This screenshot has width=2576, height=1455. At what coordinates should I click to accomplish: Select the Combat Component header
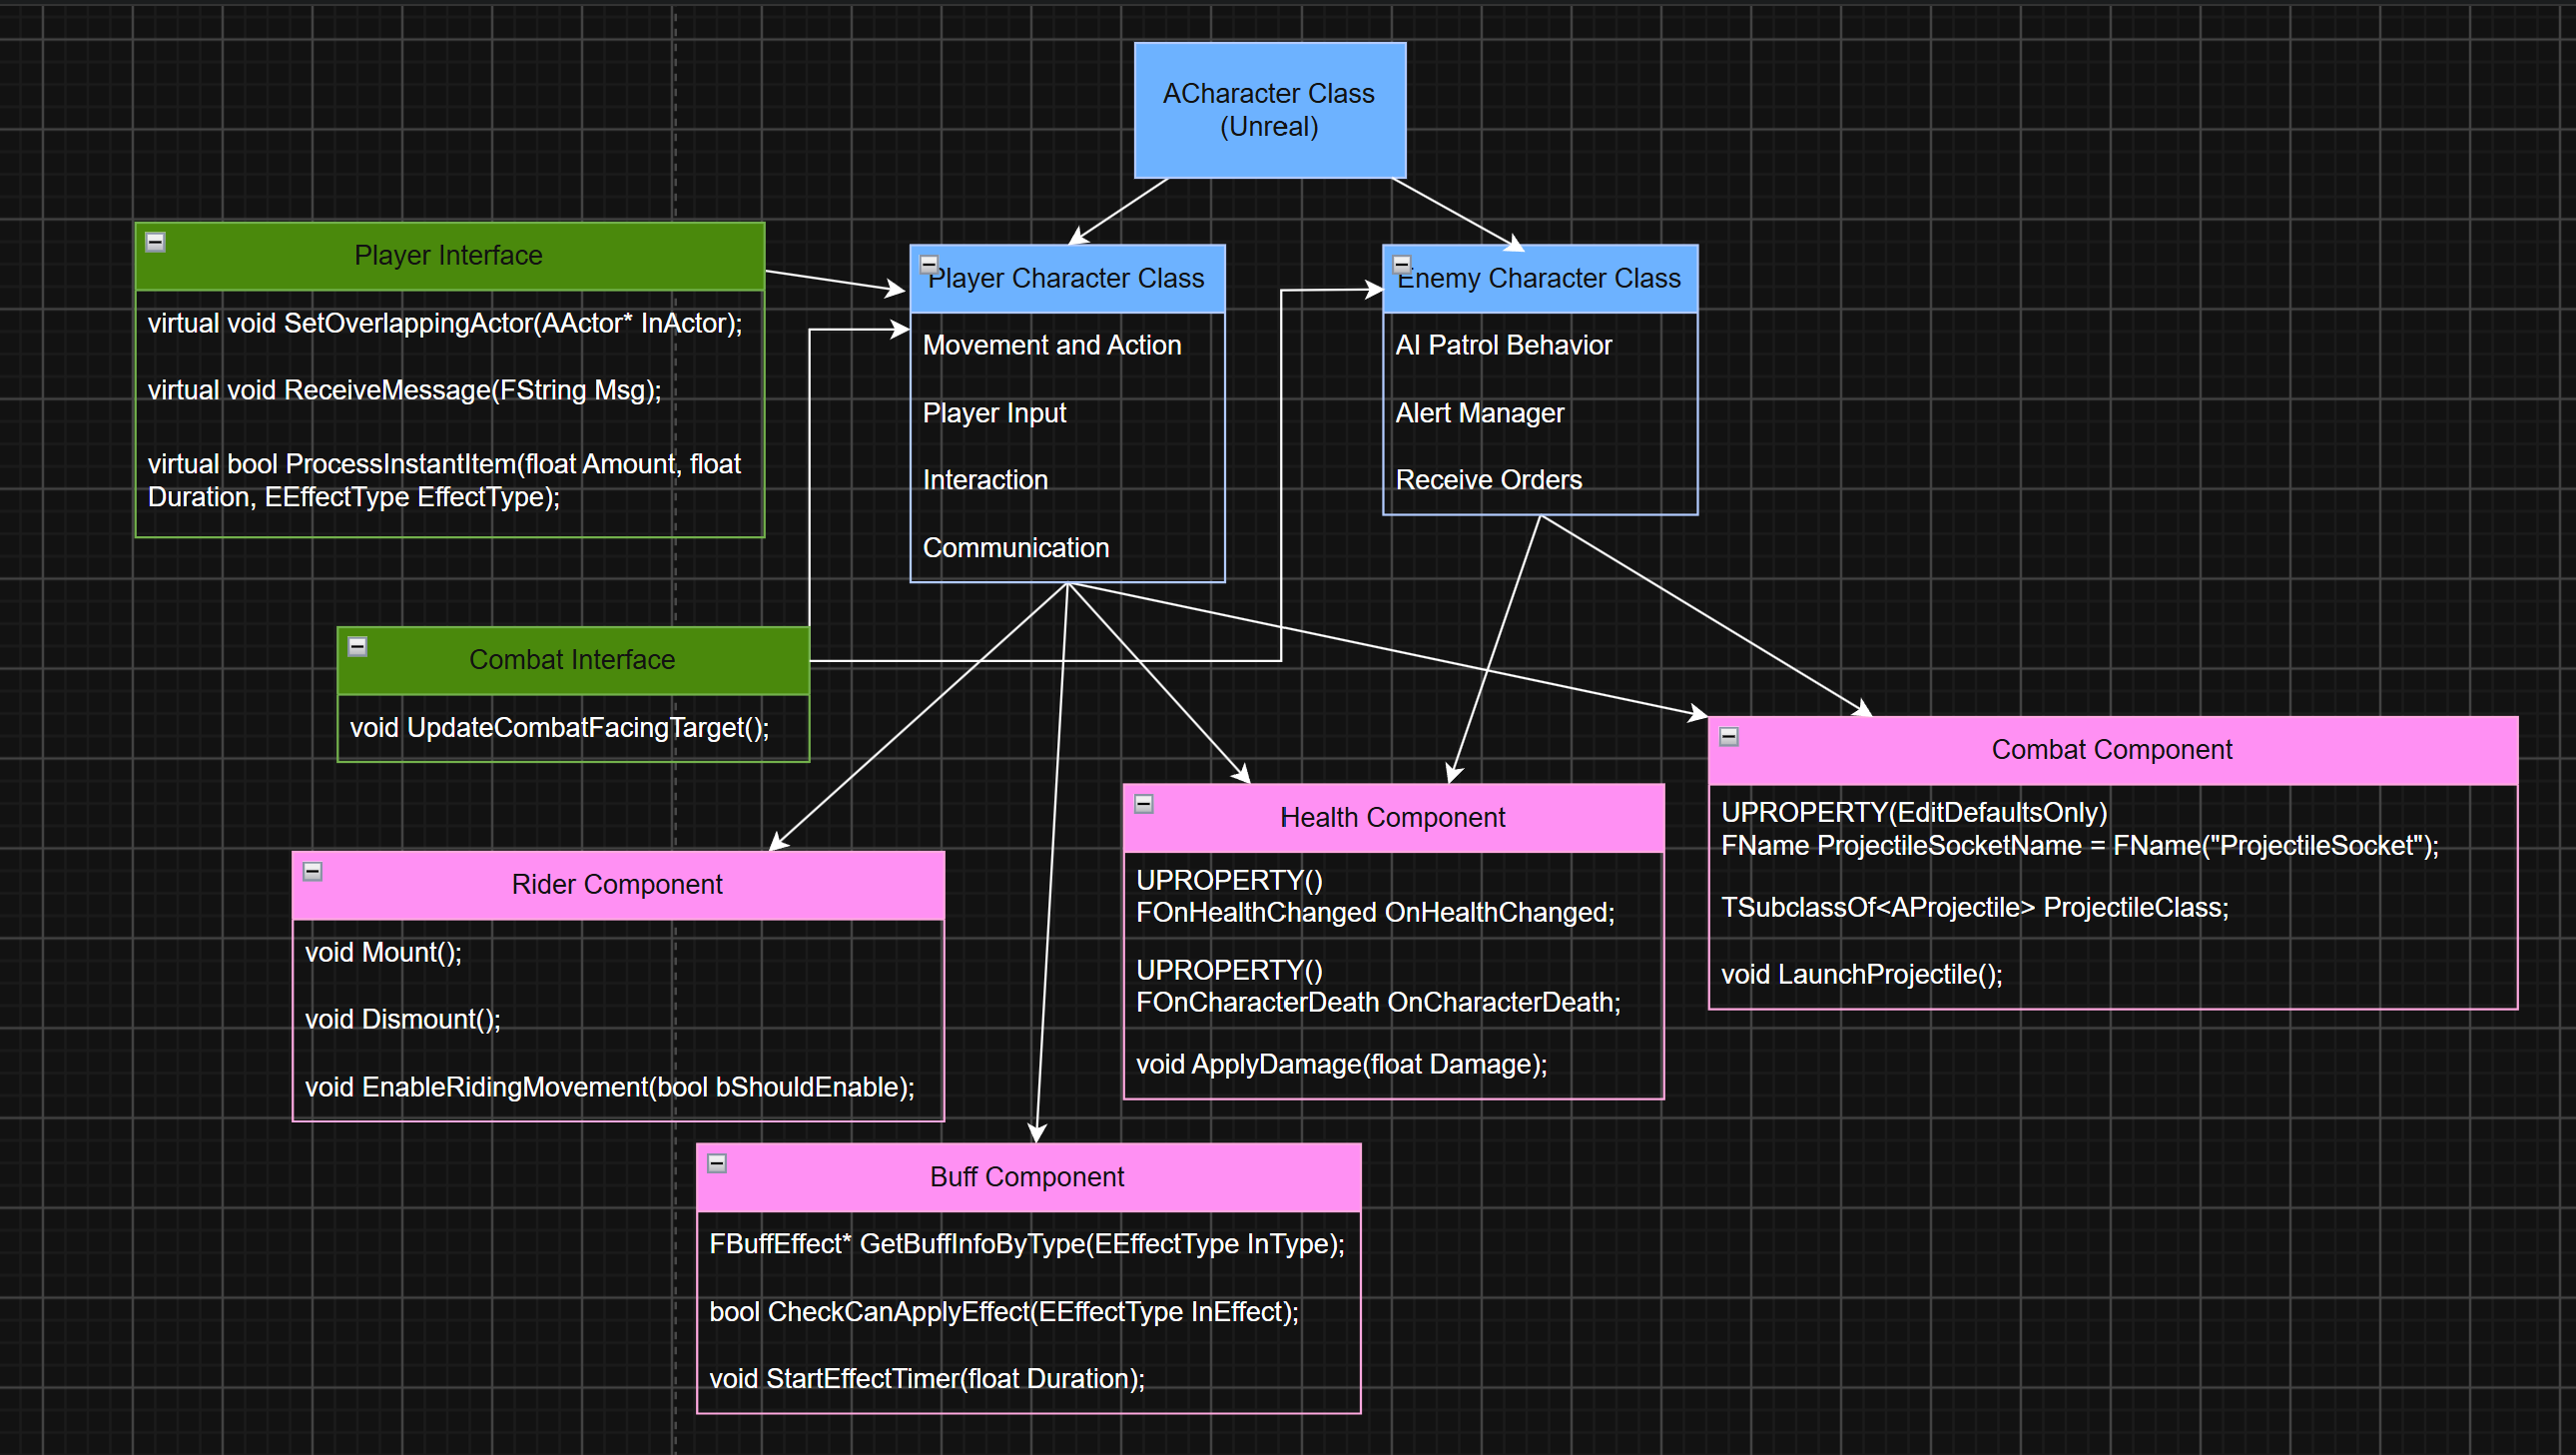pos(2113,751)
